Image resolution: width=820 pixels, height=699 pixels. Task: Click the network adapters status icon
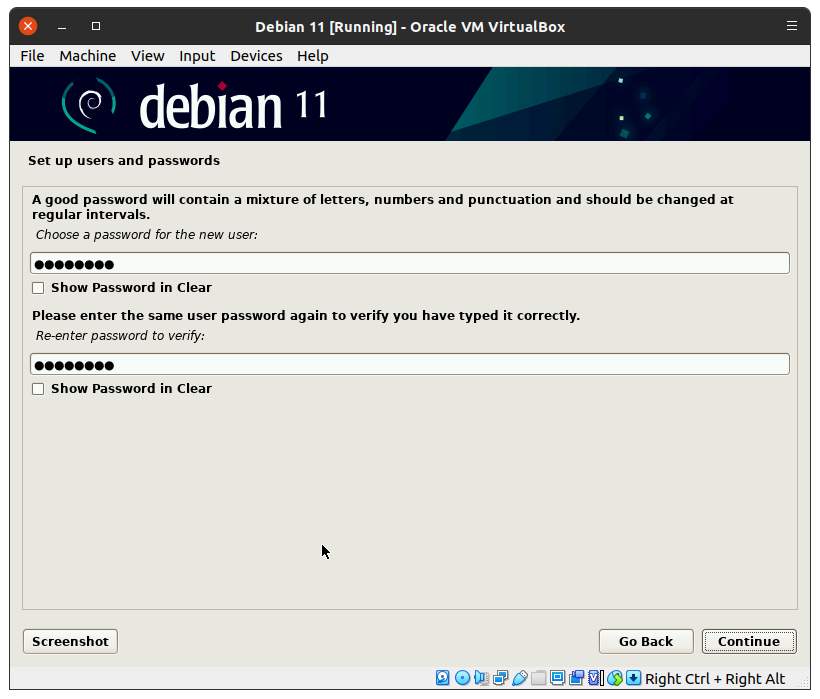click(x=500, y=678)
